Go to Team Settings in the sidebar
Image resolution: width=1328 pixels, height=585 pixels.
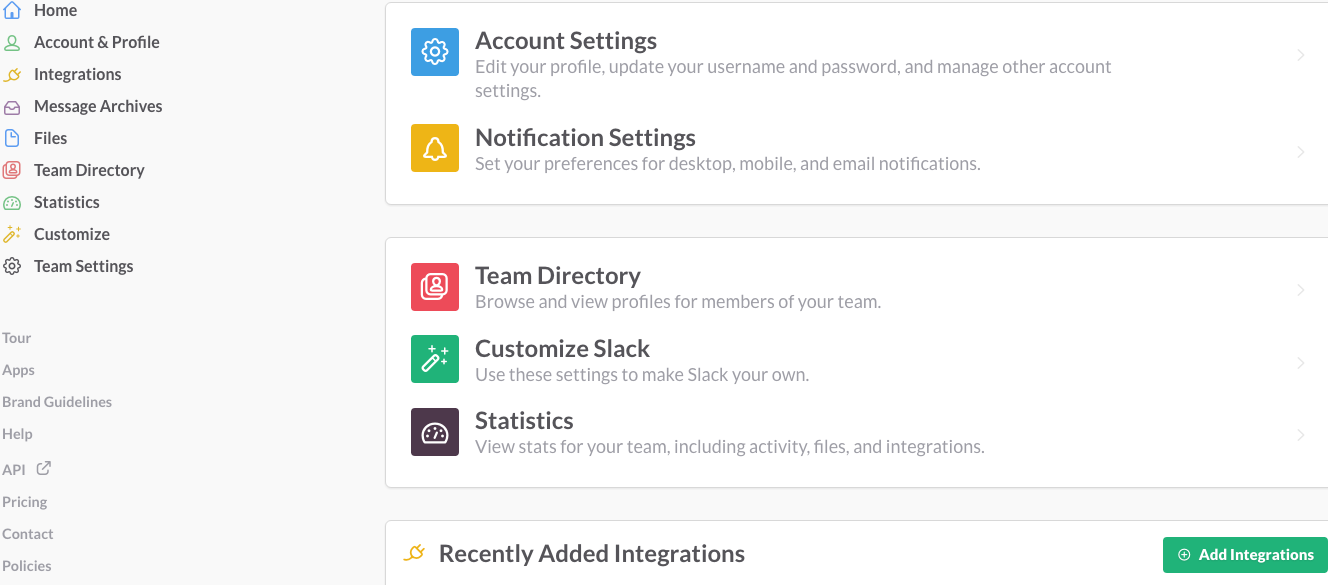click(83, 266)
